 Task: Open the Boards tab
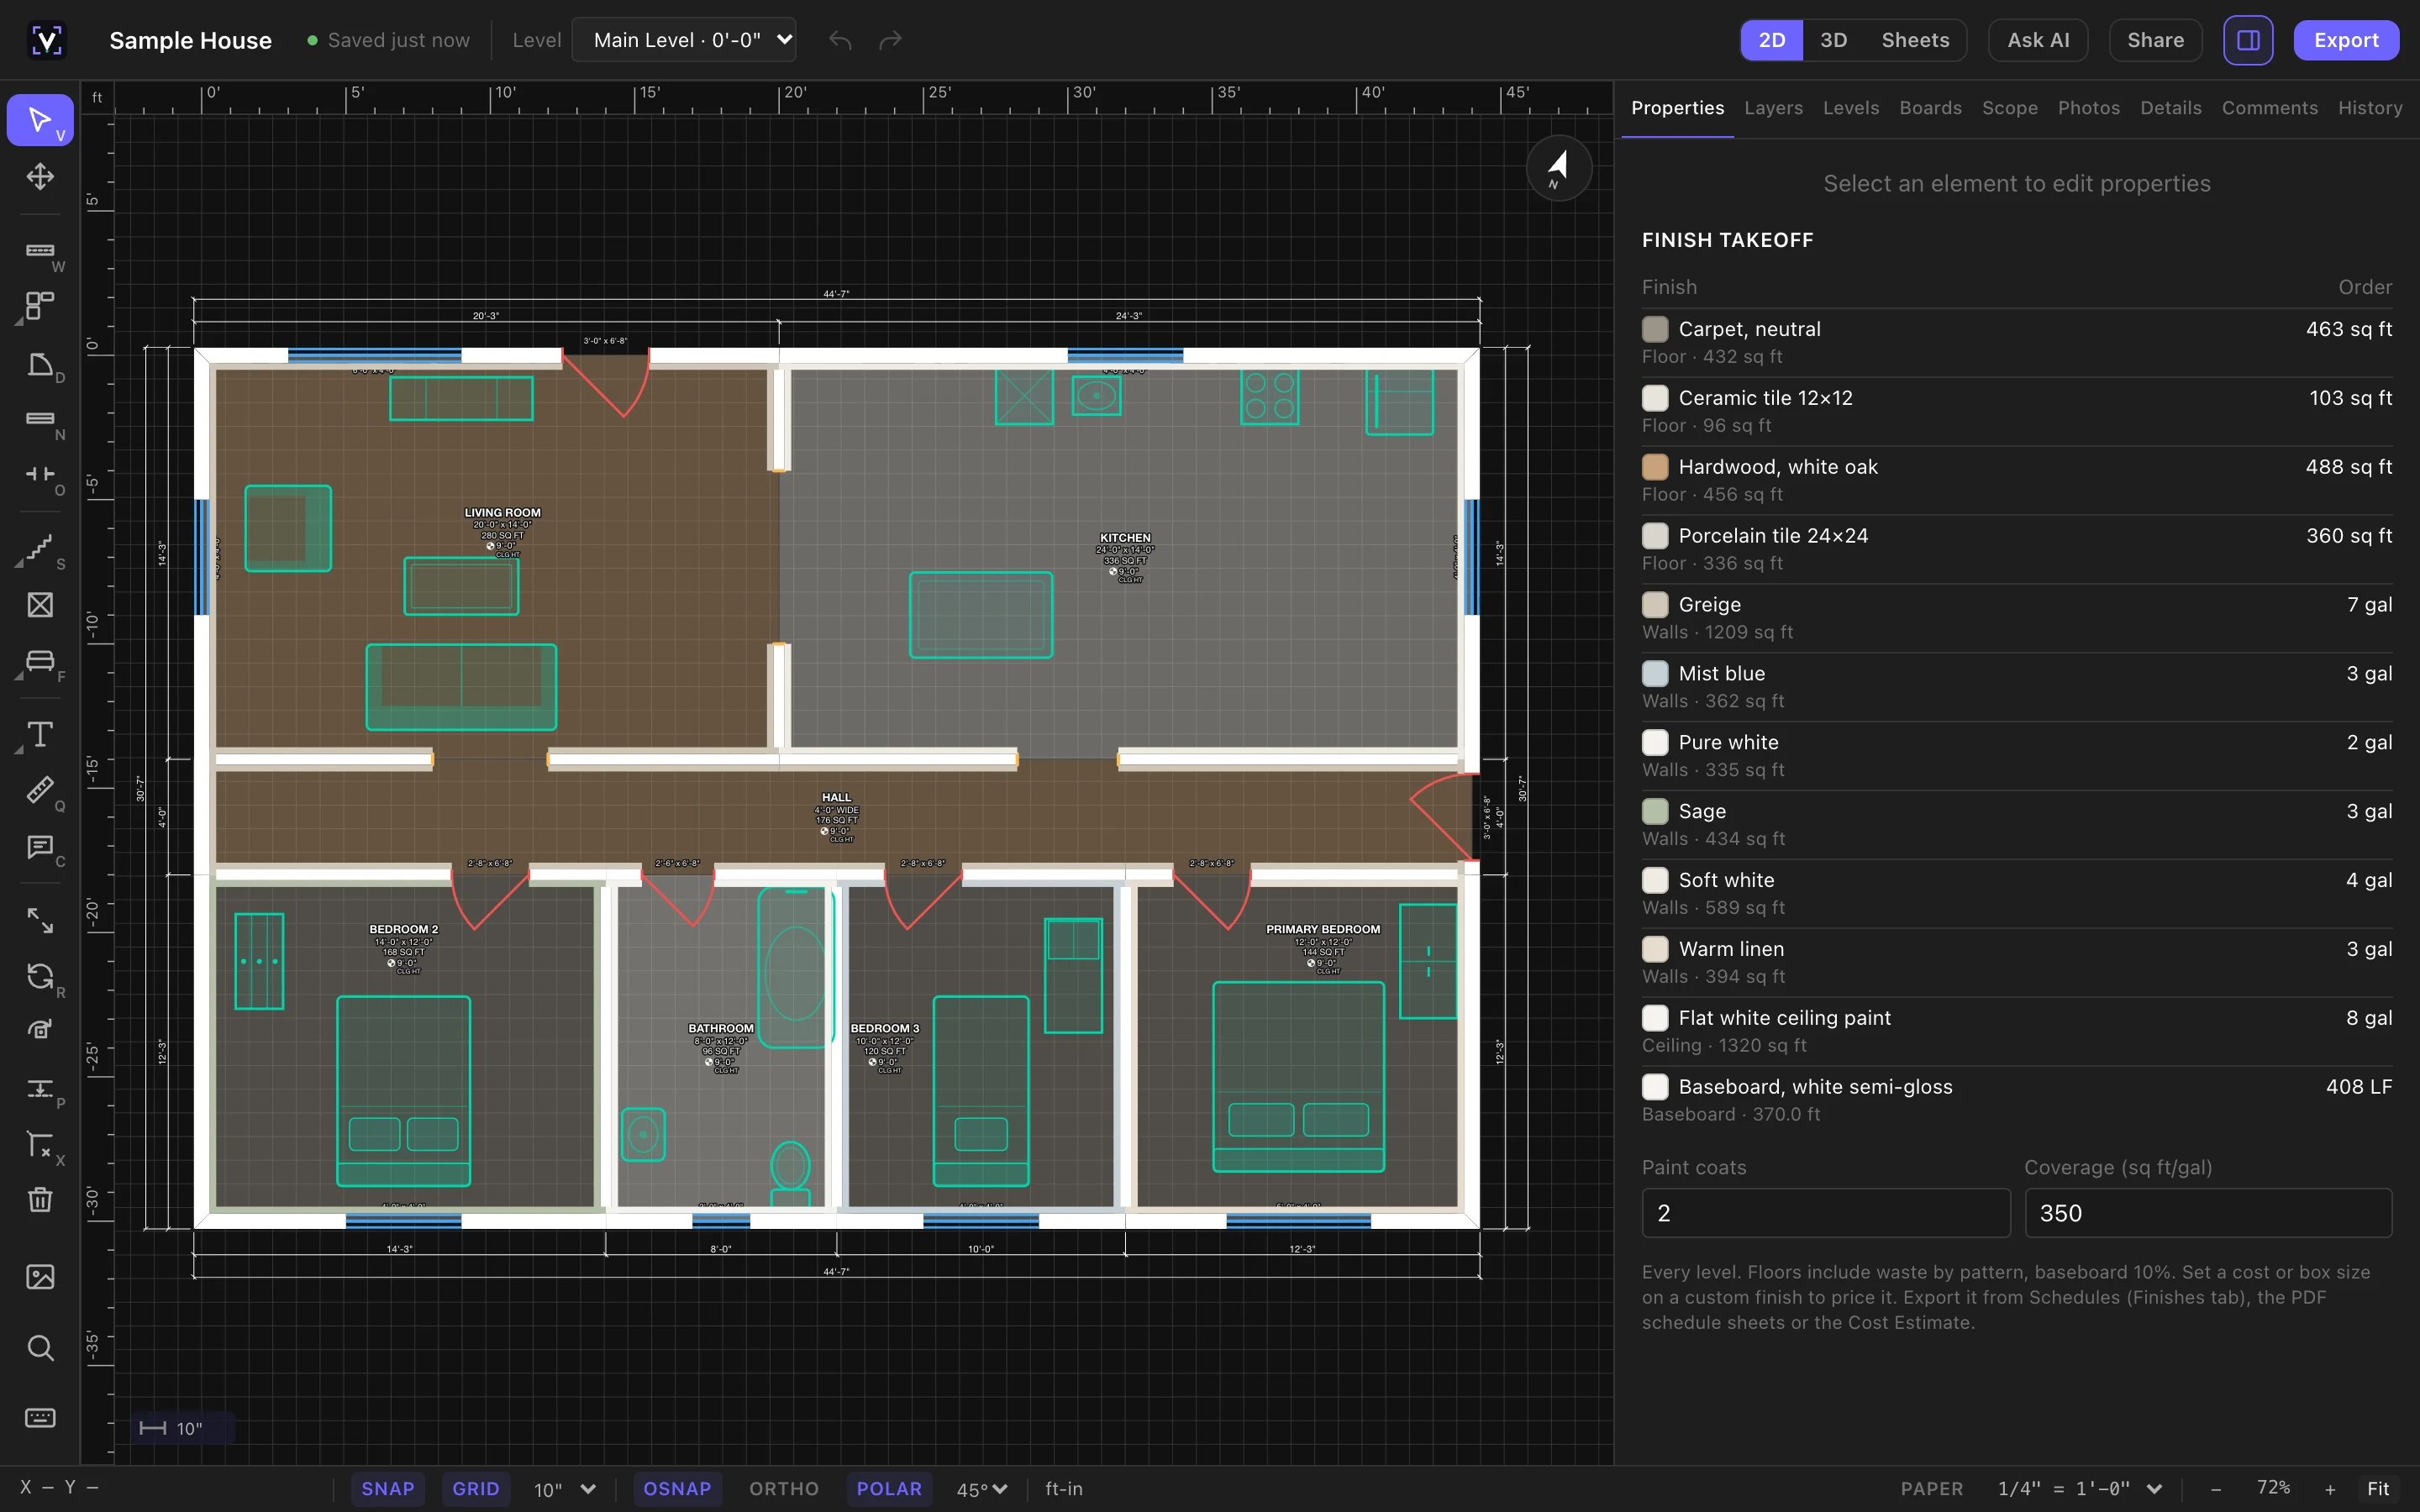[x=1930, y=108]
